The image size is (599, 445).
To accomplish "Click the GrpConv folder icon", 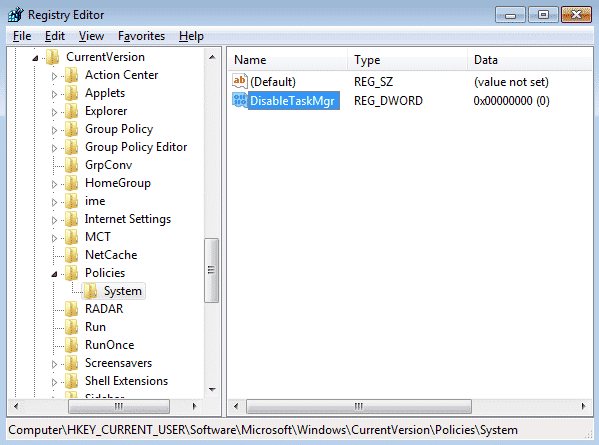I will pos(71,165).
